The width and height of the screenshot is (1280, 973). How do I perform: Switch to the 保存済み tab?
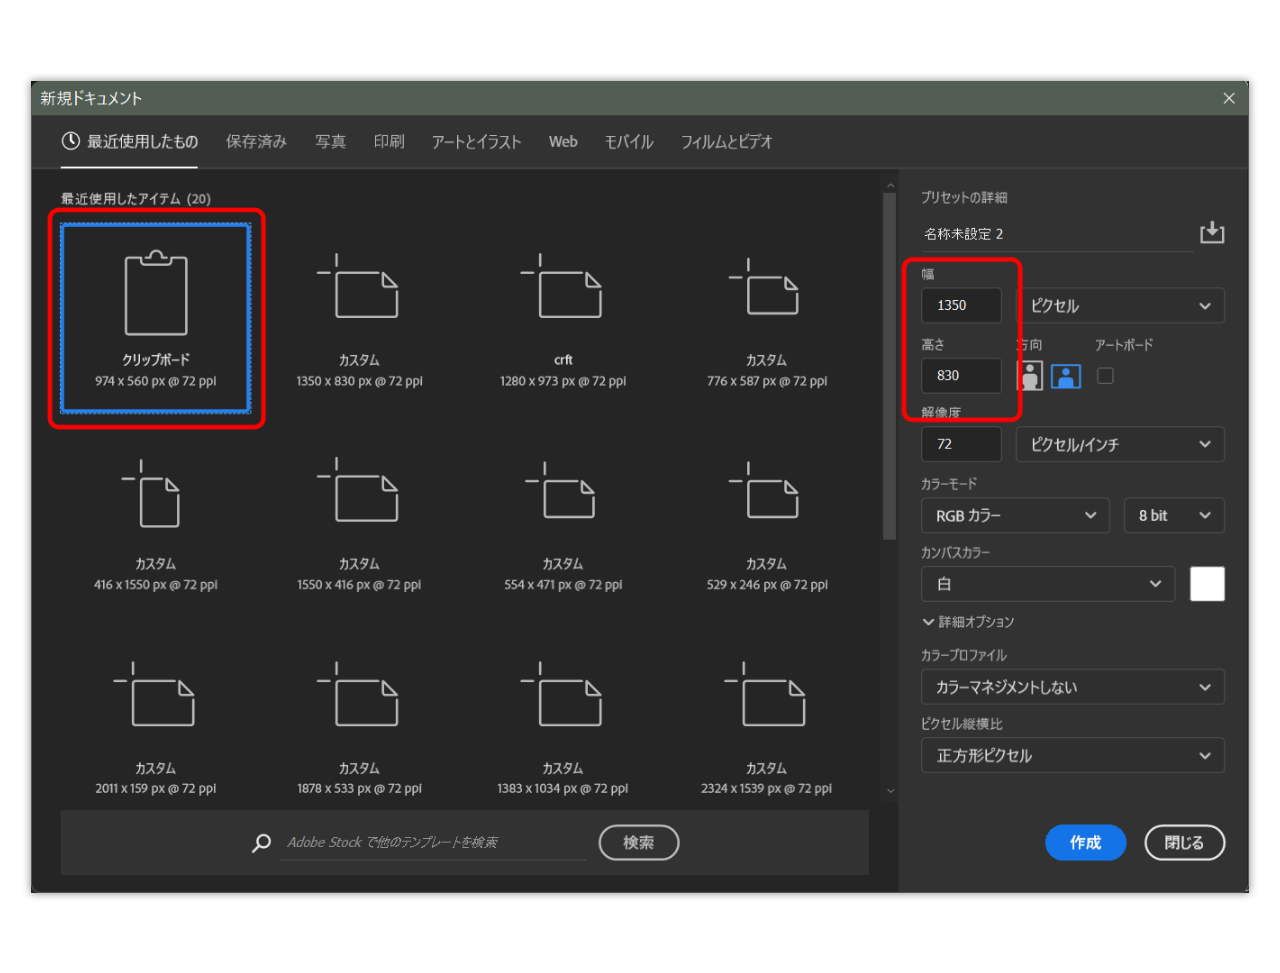point(256,142)
